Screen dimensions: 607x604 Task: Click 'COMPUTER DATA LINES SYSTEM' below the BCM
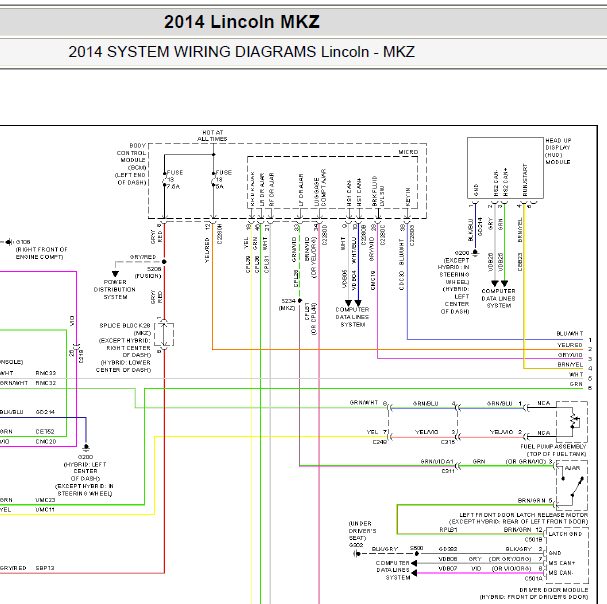pyautogui.click(x=352, y=317)
